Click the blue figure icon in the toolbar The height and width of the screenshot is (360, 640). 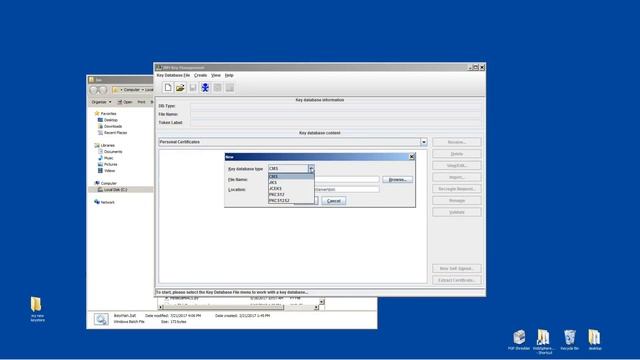tap(205, 87)
